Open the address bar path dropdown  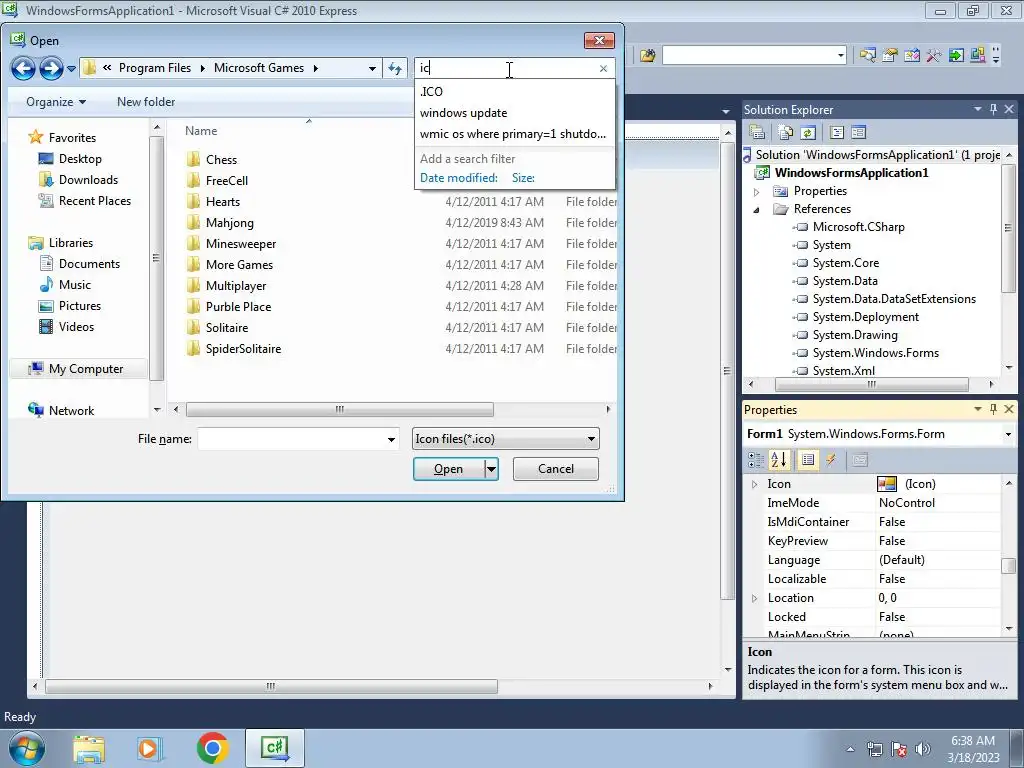click(x=372, y=68)
